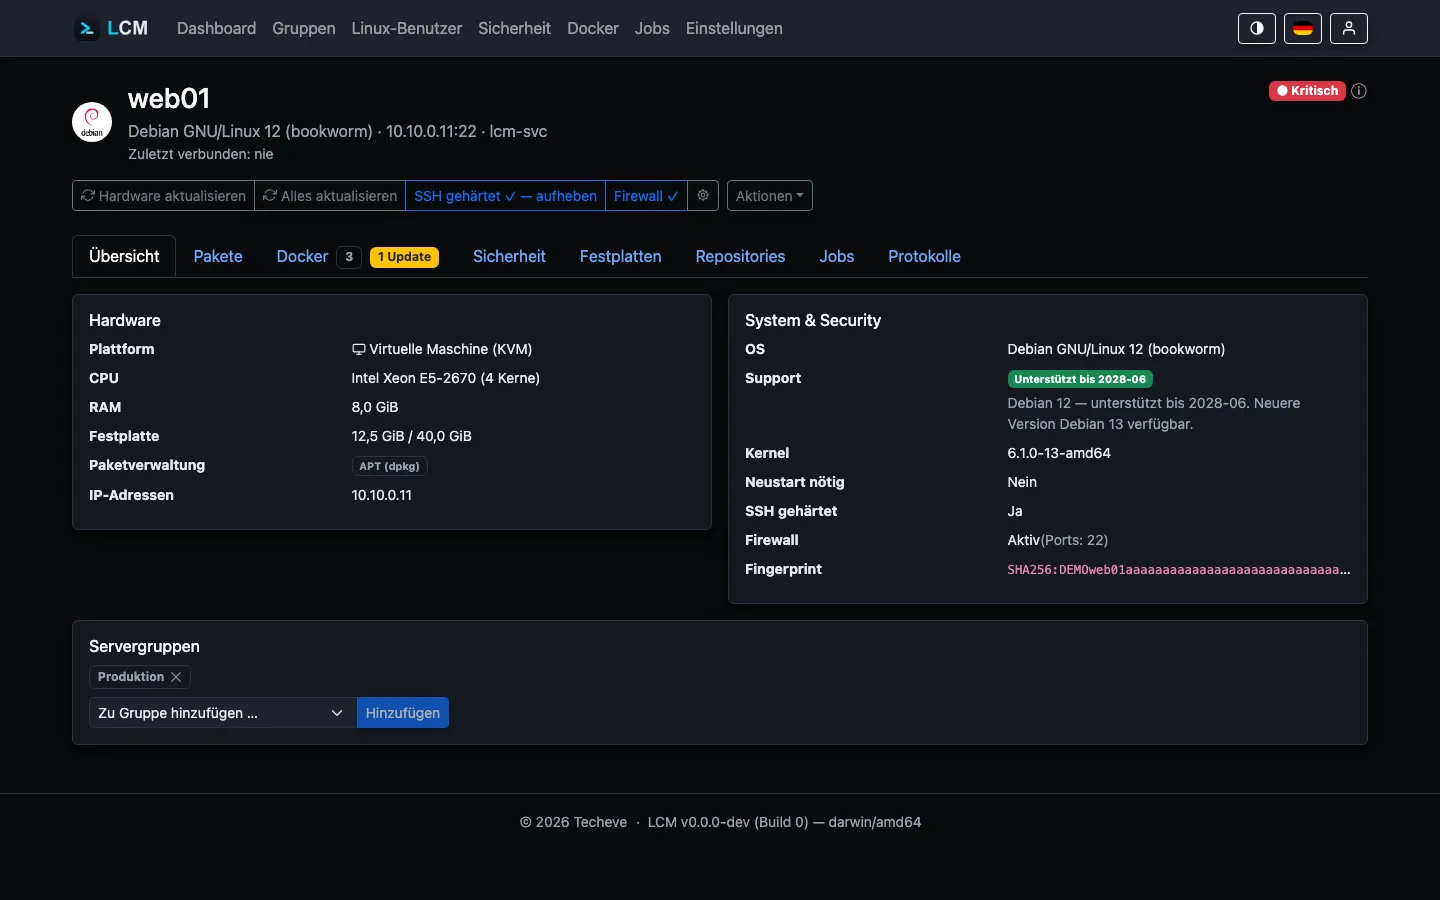Open Linux-Benutzer in the navigation
Screen dimensions: 1440x900
pyautogui.click(x=407, y=28)
